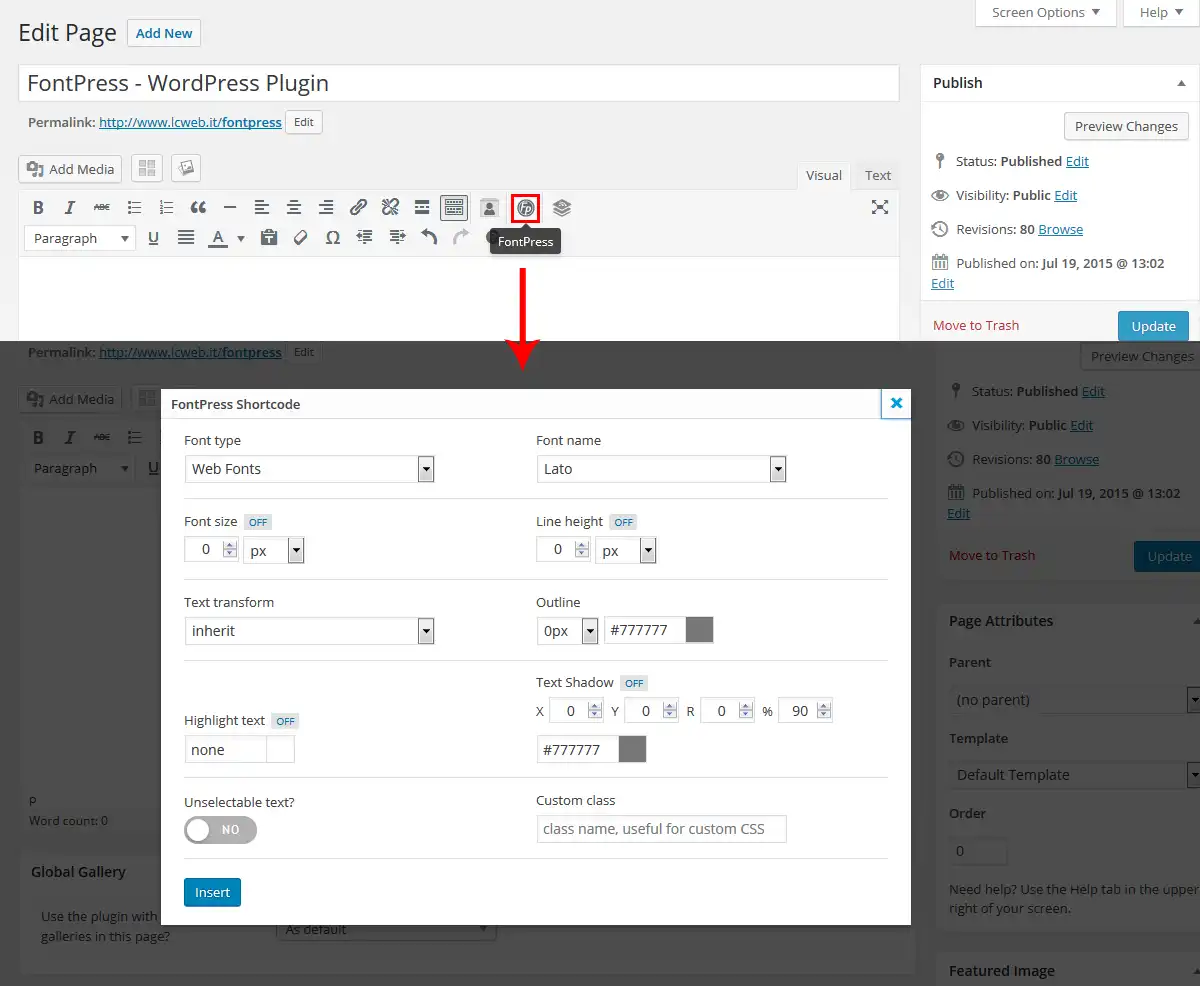Apply italic formatting
The width and height of the screenshot is (1200, 986).
pos(70,207)
